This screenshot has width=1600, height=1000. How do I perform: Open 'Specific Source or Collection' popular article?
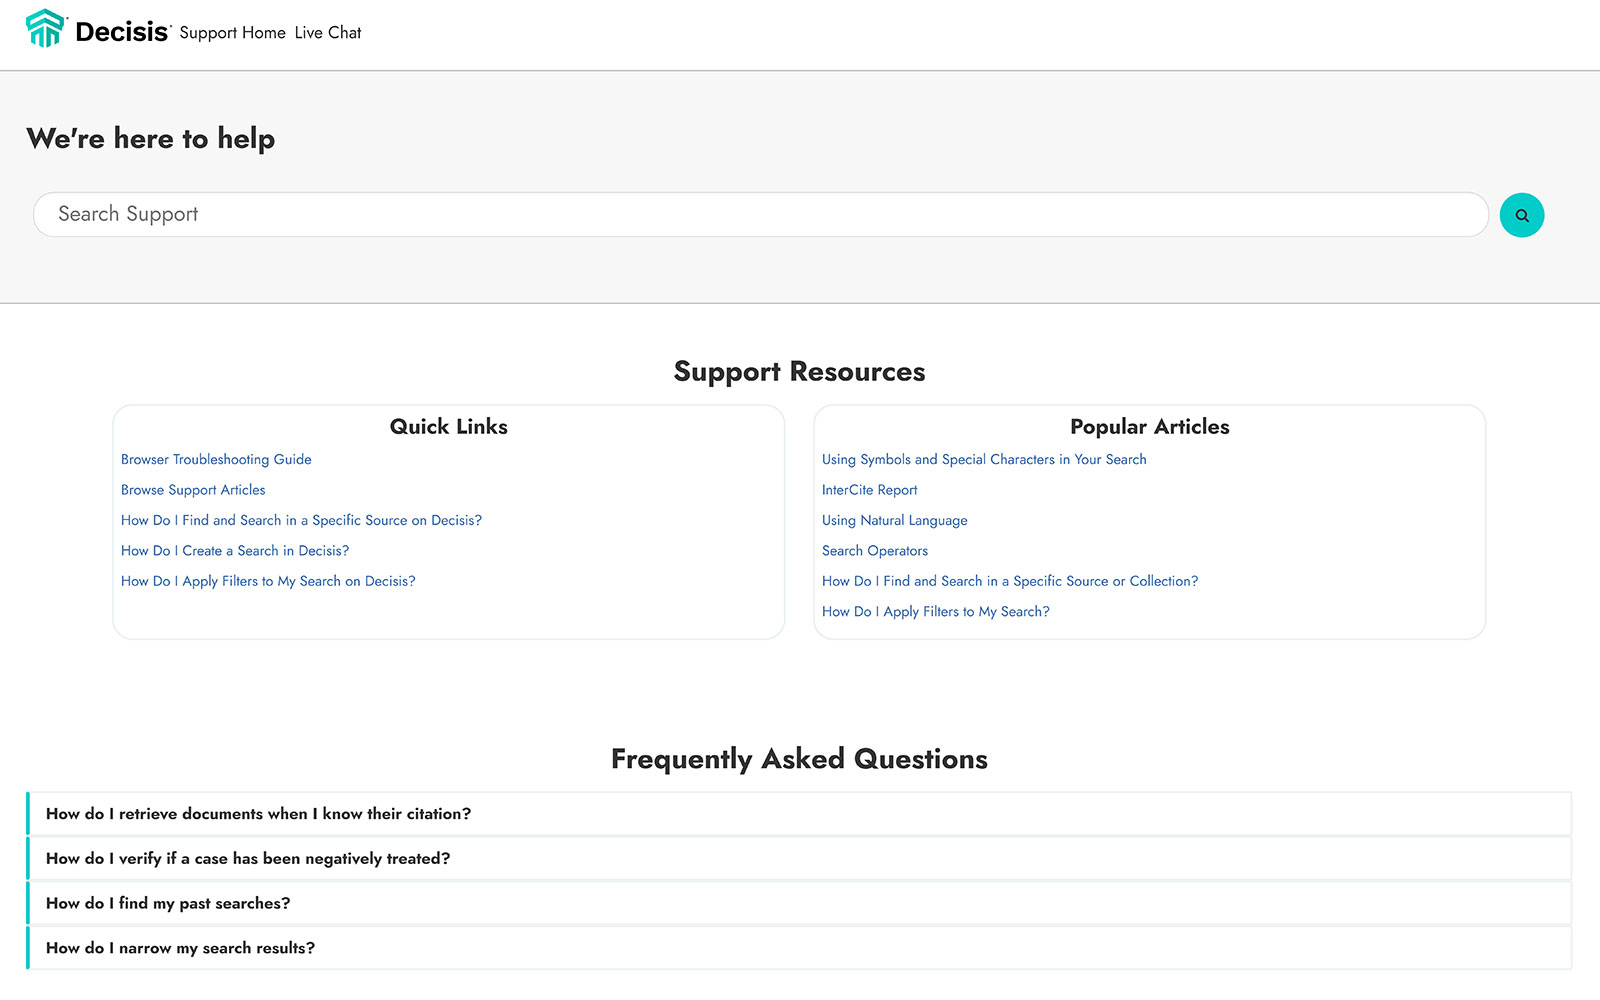(x=1009, y=581)
